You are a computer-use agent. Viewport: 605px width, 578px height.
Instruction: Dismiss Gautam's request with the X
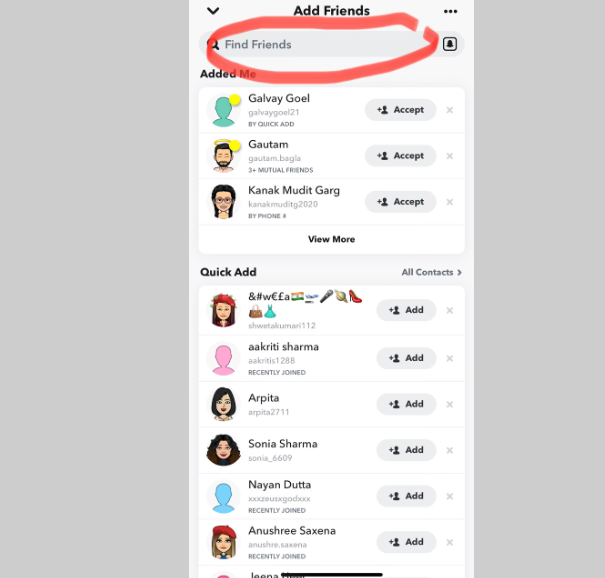(x=450, y=156)
